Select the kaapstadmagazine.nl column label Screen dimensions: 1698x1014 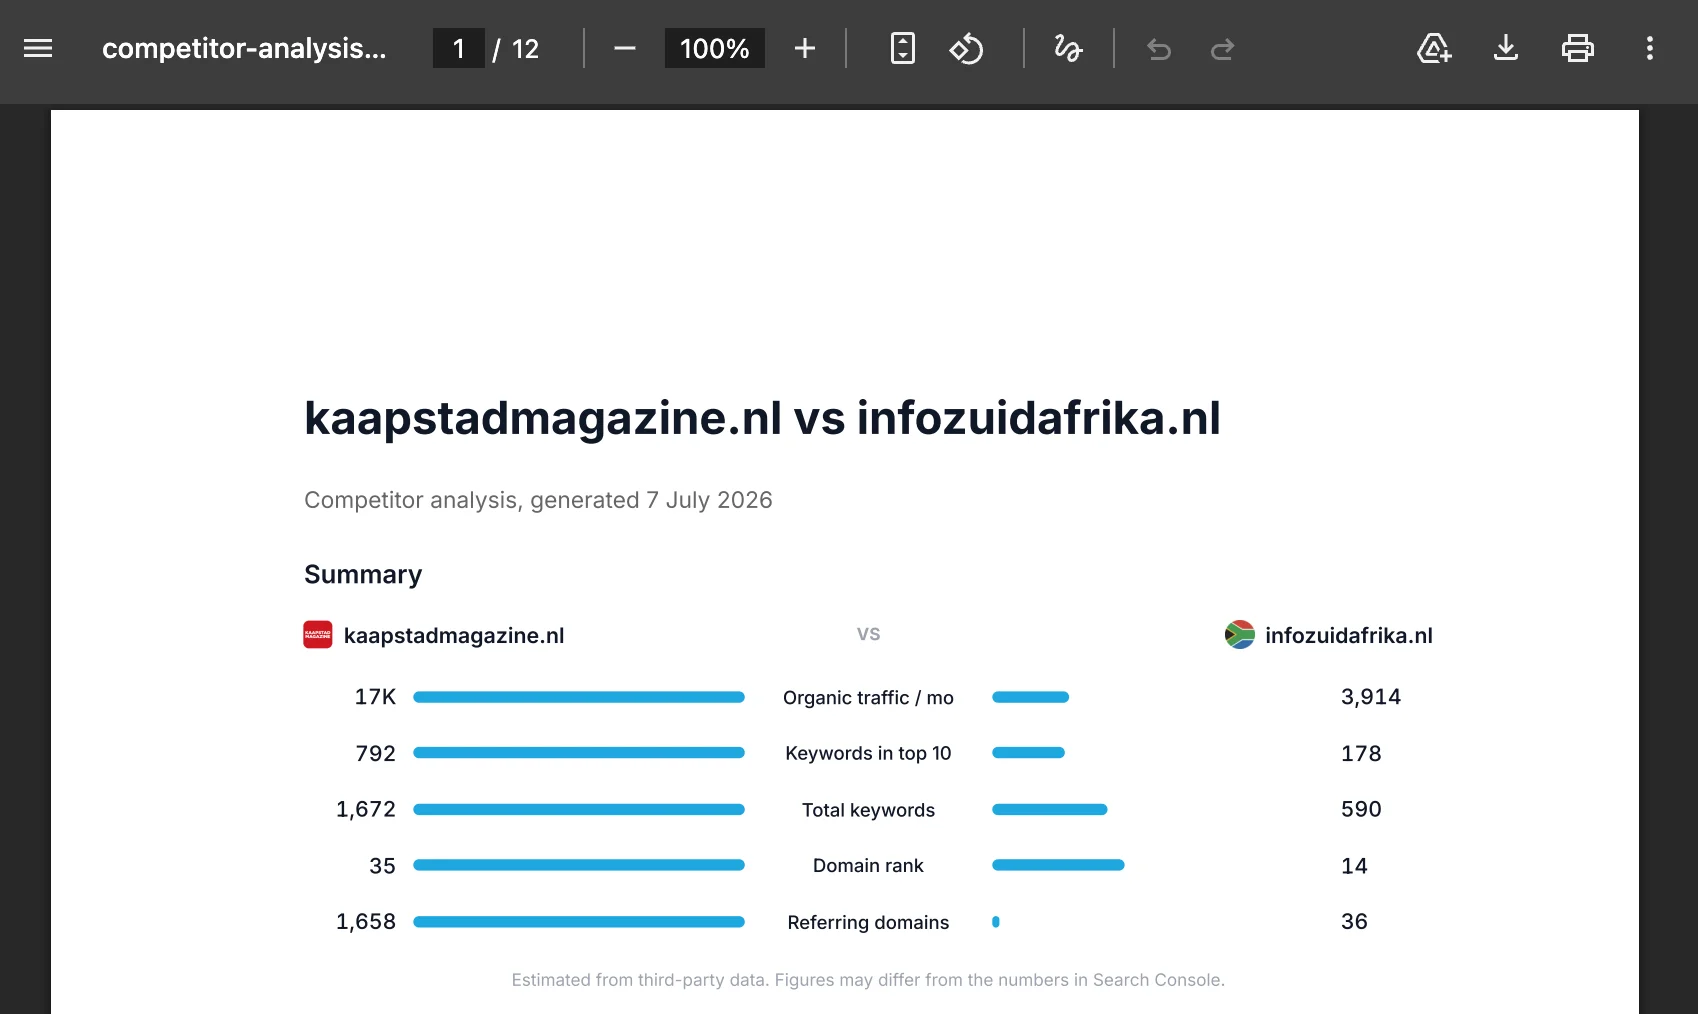pyautogui.click(x=454, y=636)
